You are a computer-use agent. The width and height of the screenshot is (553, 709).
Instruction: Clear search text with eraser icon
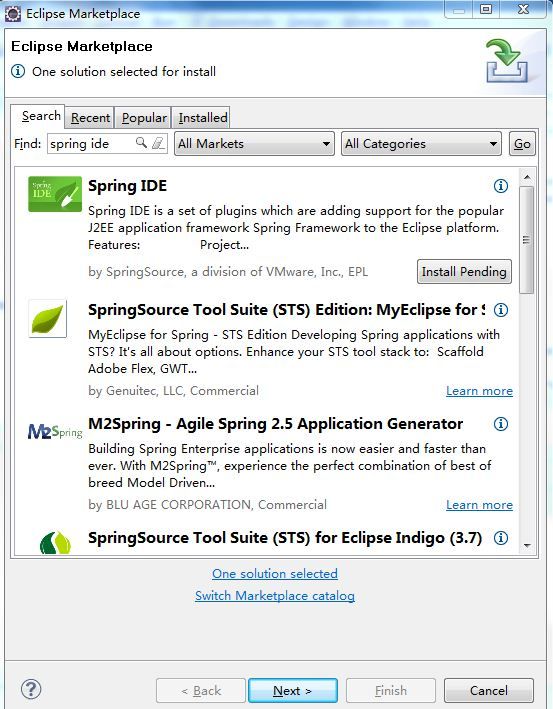click(158, 143)
